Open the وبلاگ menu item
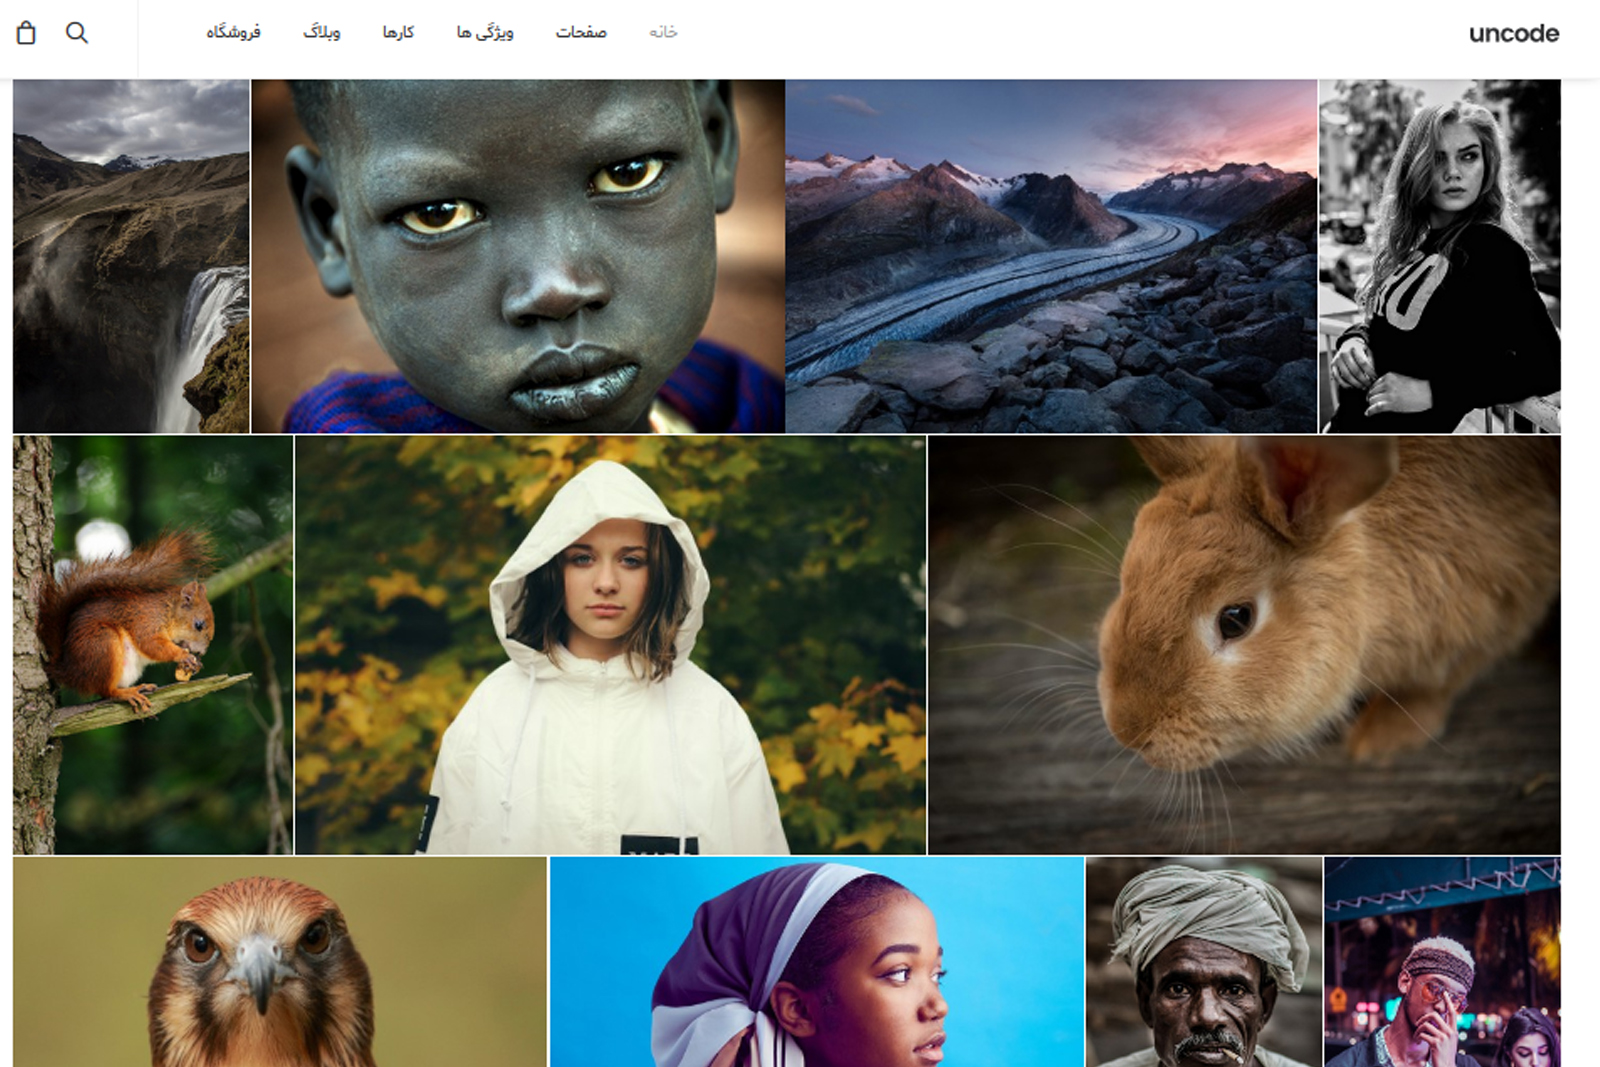The height and width of the screenshot is (1067, 1600). click(x=321, y=32)
